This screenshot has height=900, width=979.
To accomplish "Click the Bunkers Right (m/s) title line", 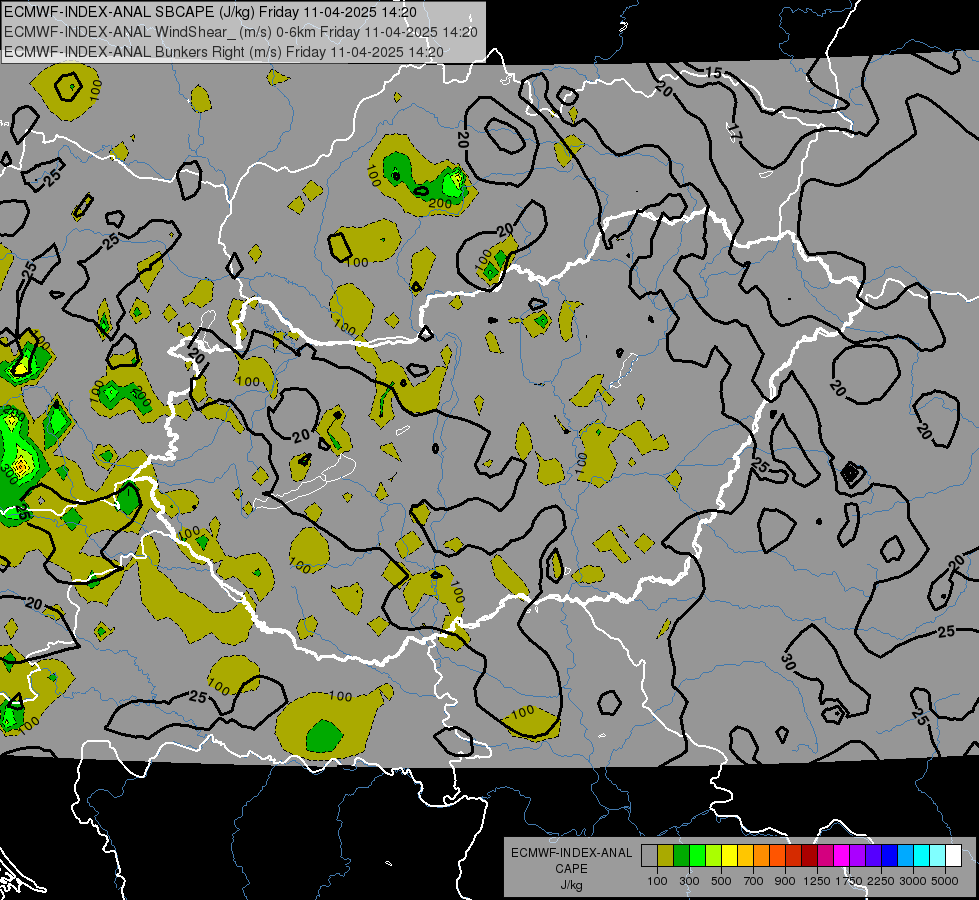I will point(224,52).
